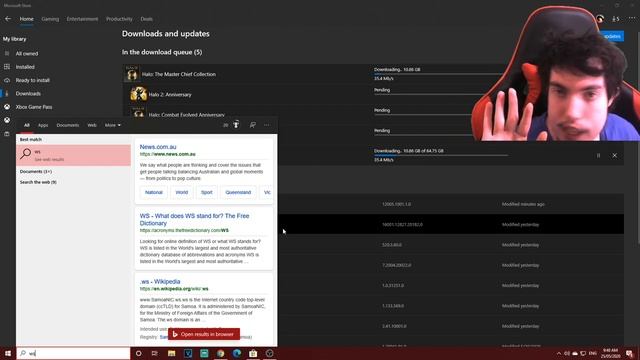Click the Store downloads indicator showing 5
The width and height of the screenshot is (640, 360).
click(616, 19)
